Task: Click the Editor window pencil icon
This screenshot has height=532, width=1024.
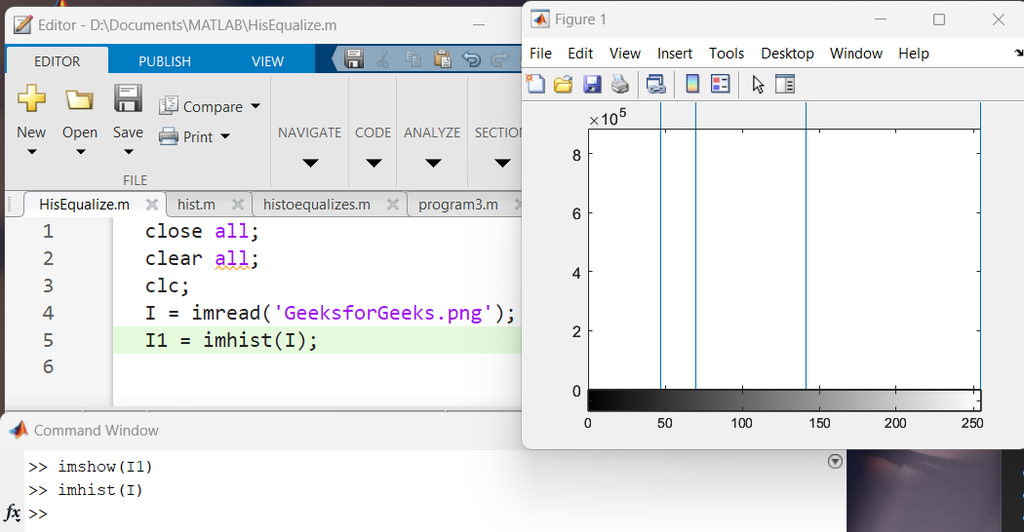Action: [22, 25]
